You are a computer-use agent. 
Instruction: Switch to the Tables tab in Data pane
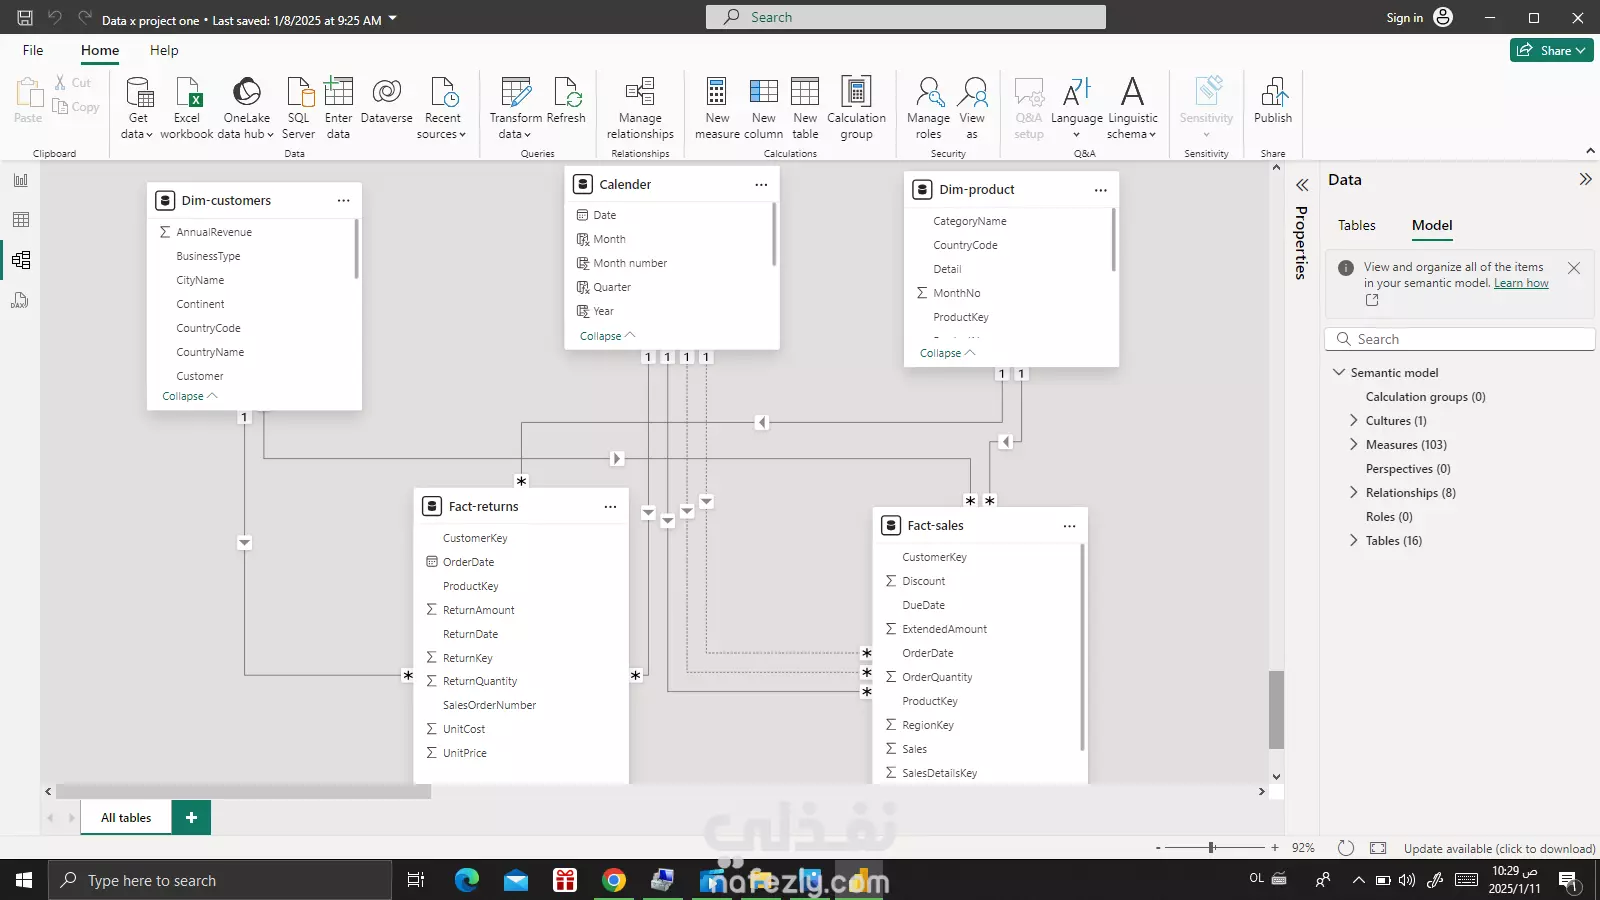point(1357,226)
